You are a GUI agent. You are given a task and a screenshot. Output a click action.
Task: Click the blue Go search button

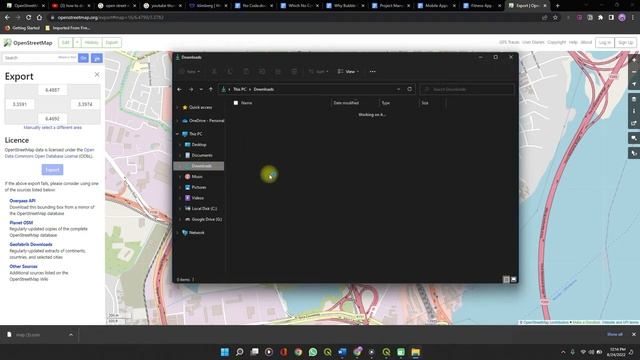(x=83, y=58)
